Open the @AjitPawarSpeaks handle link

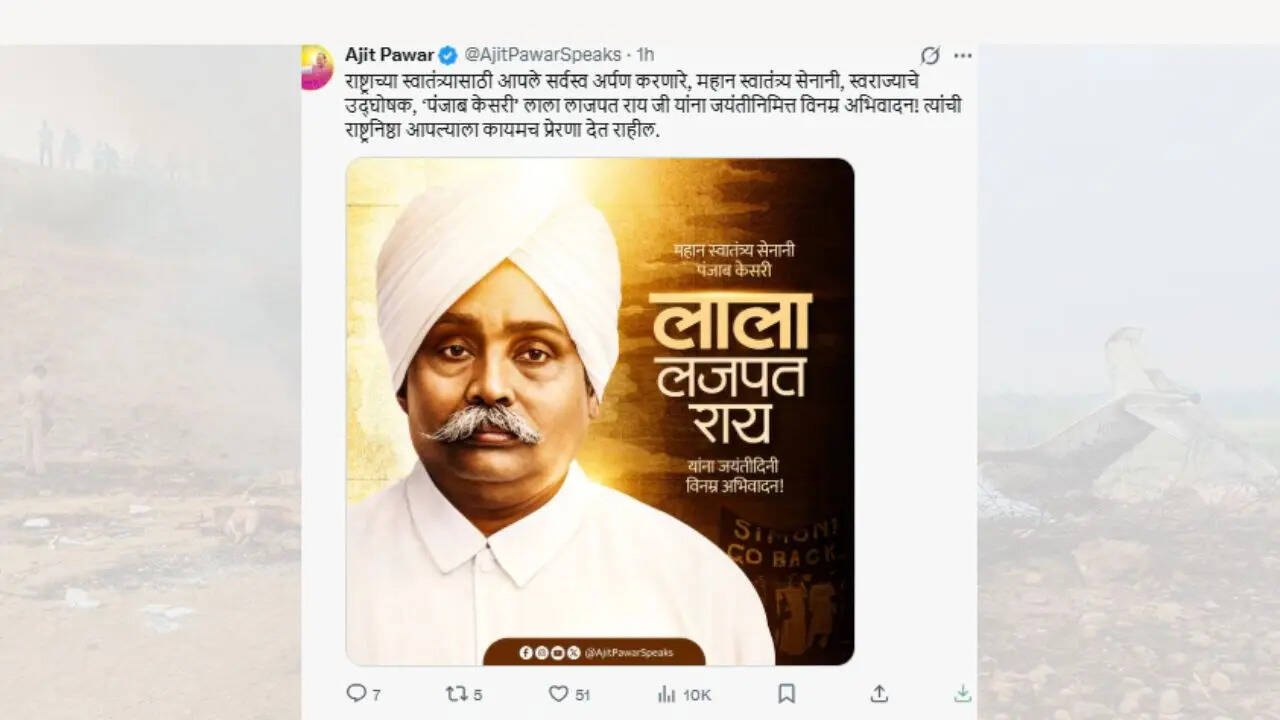pos(543,54)
